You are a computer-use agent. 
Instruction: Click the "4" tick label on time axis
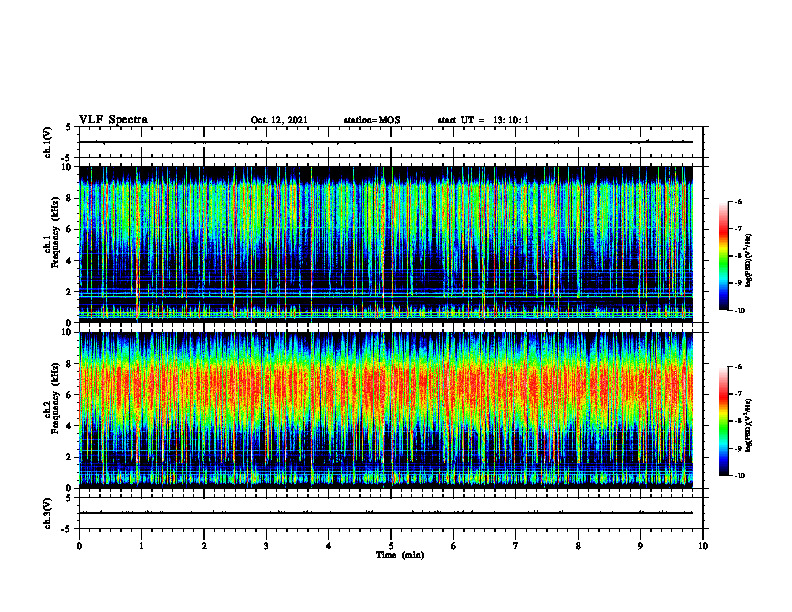[329, 546]
